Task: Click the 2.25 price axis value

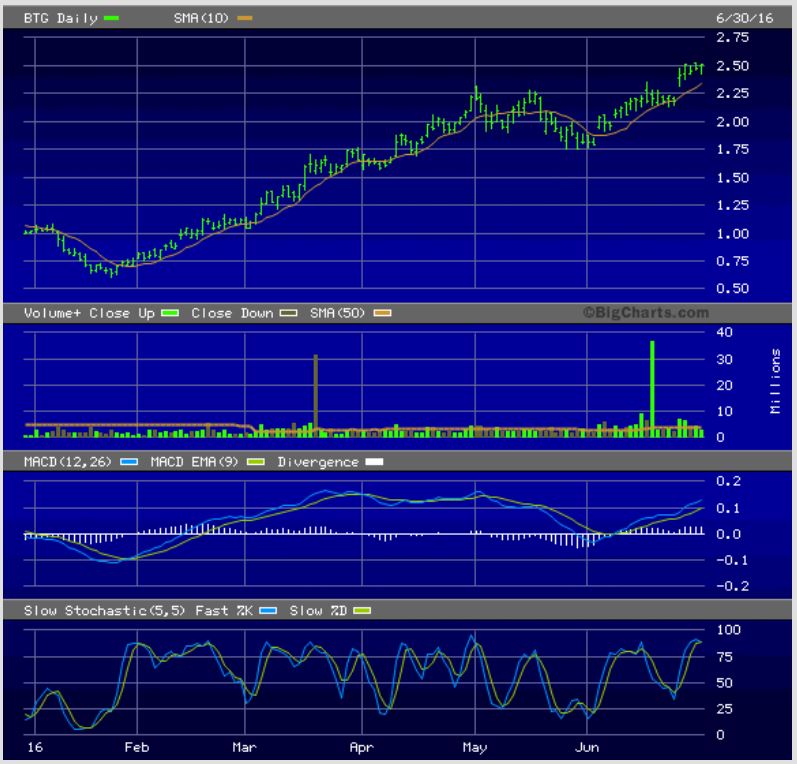Action: (732, 93)
